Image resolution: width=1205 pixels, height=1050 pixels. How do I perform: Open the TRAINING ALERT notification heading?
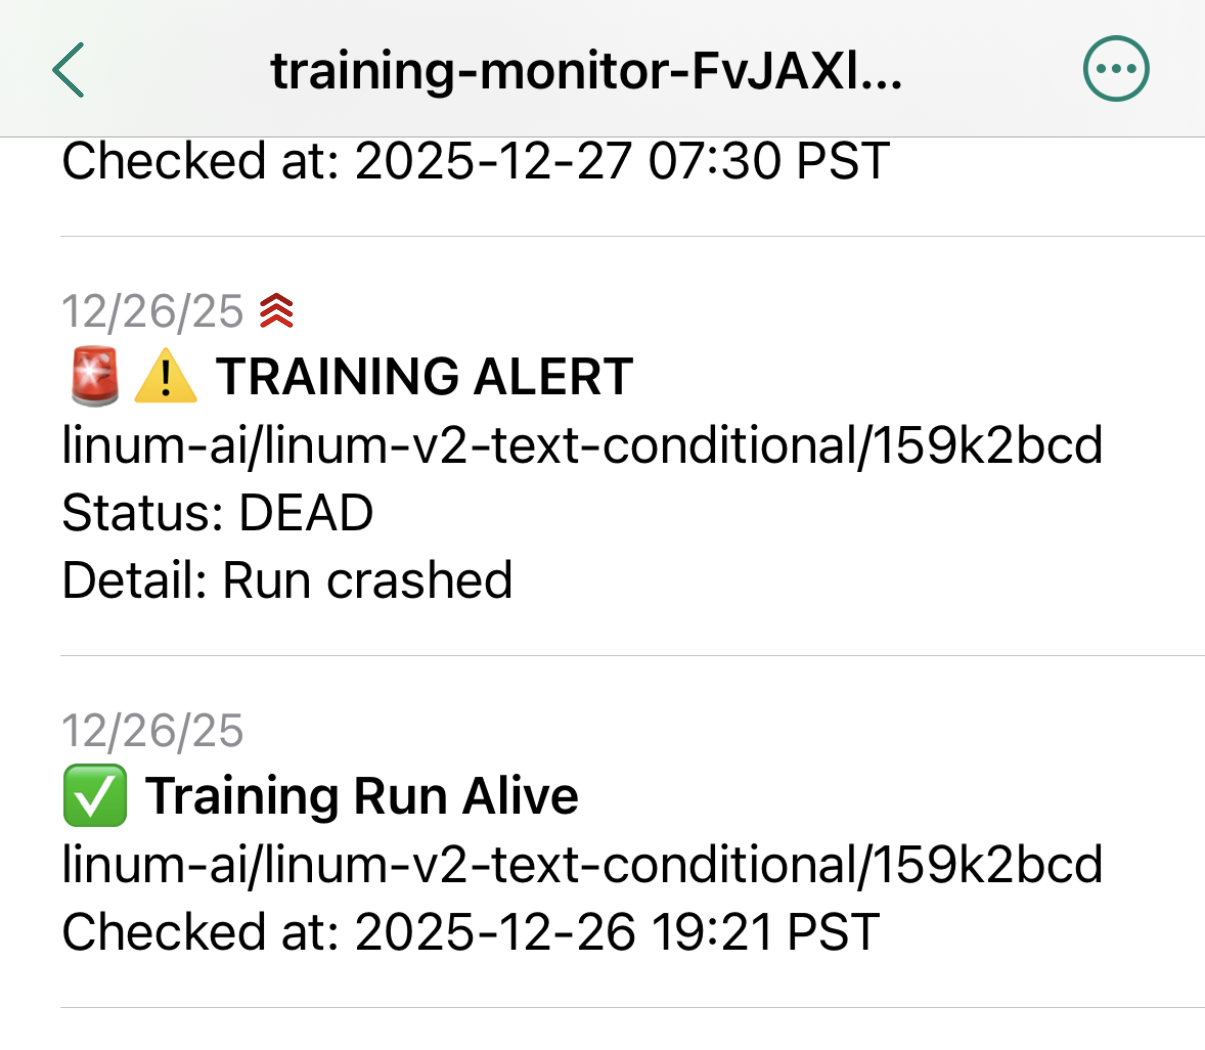click(424, 377)
